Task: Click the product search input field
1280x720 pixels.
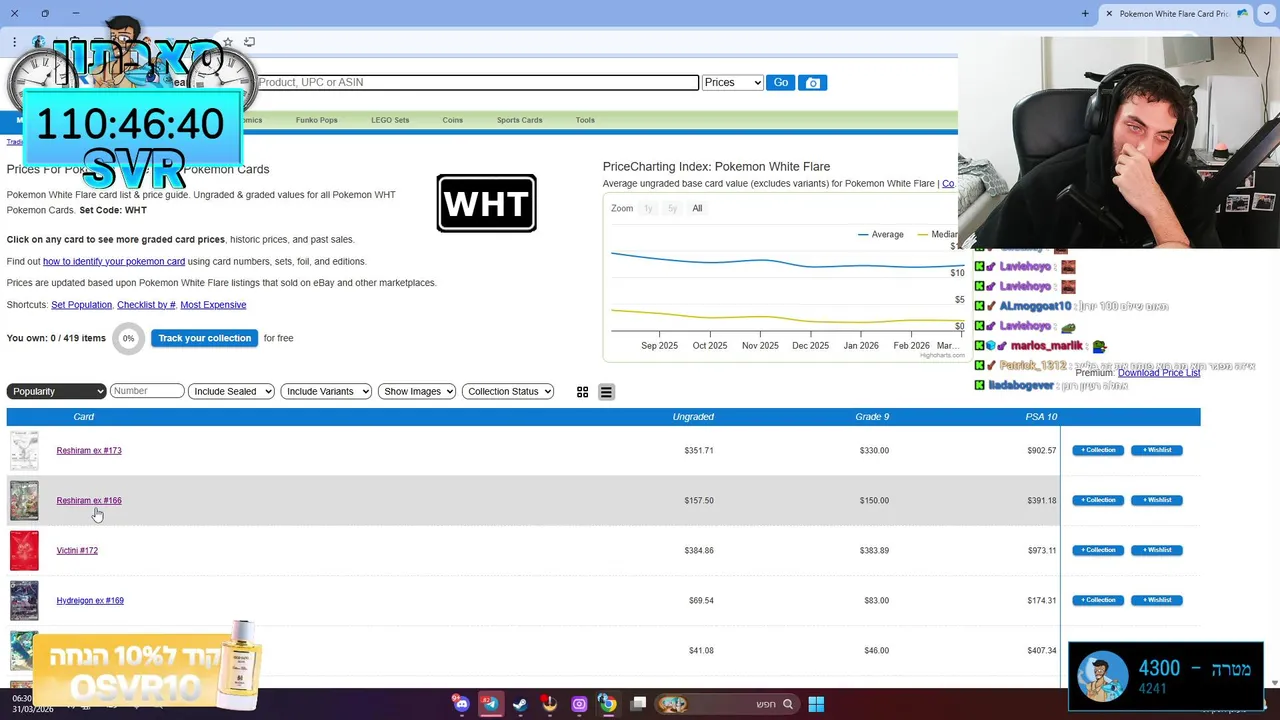Action: pos(477,83)
